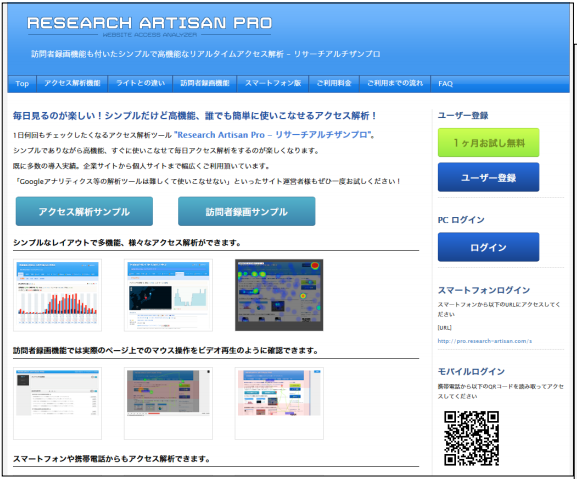Open the pink-highlighted recording page thumbnail

pos(279,403)
